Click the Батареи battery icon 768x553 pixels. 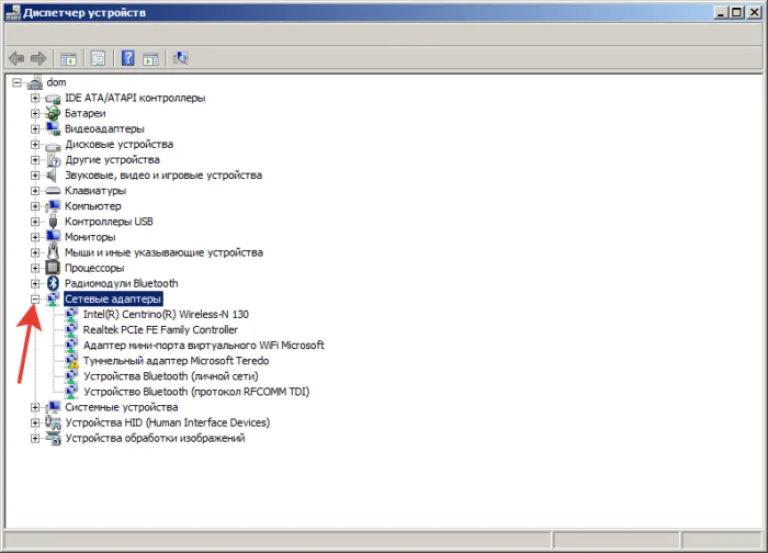pyautogui.click(x=53, y=114)
